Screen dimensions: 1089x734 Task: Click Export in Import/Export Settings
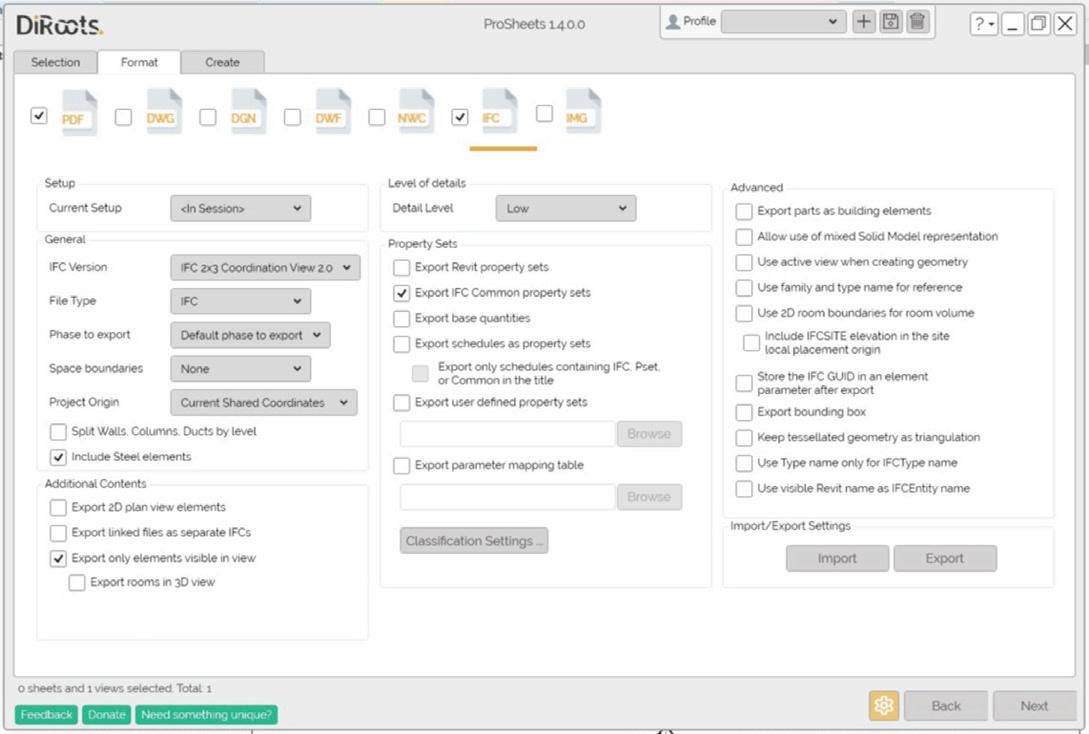pos(945,558)
